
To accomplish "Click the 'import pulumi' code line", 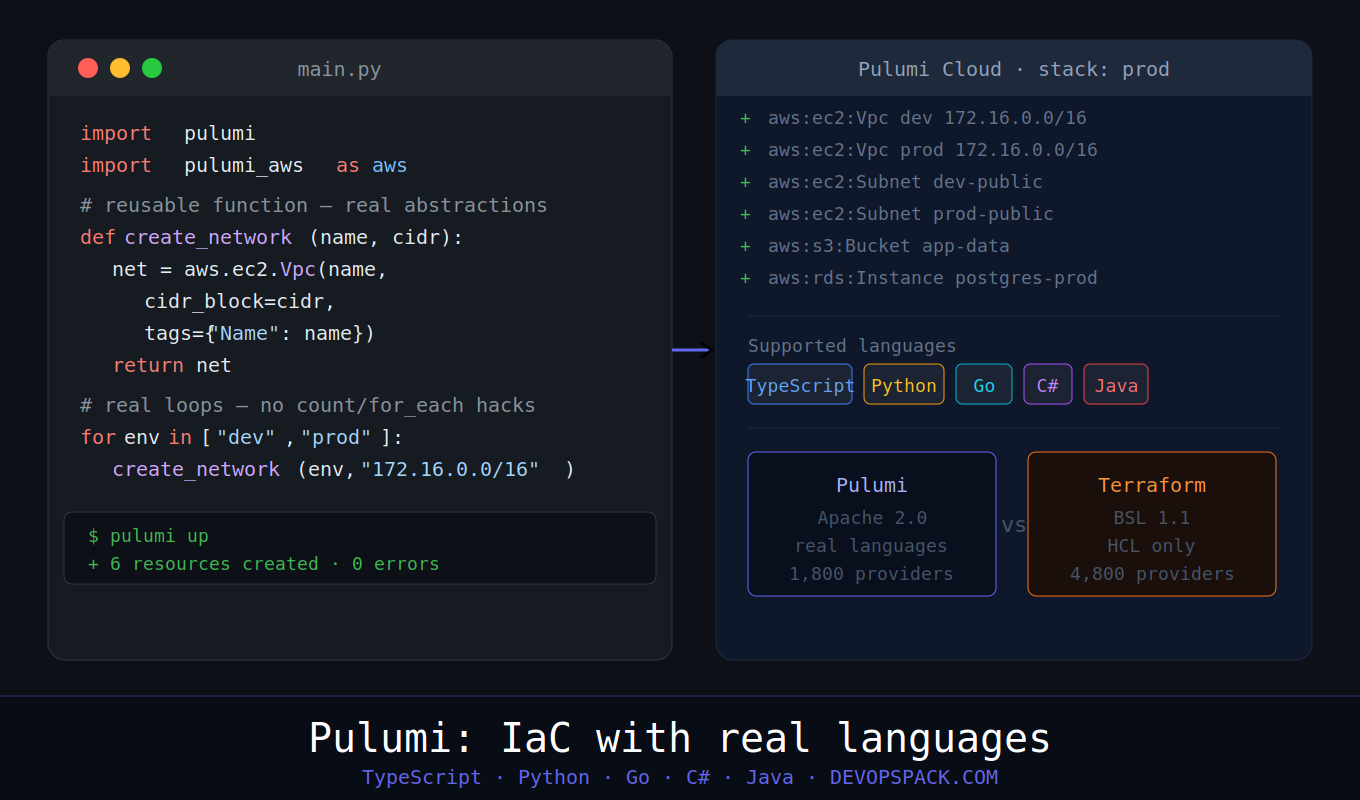I will 168,133.
